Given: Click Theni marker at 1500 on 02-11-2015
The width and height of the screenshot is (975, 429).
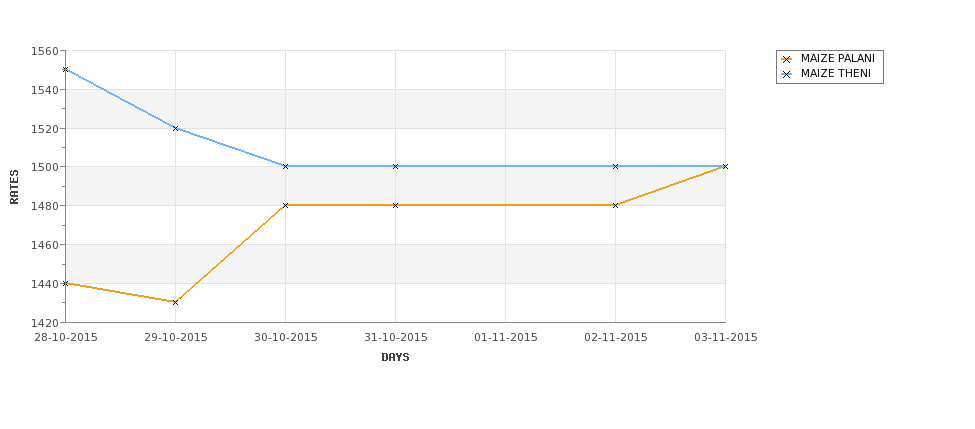Looking at the screenshot, I should 616,167.
